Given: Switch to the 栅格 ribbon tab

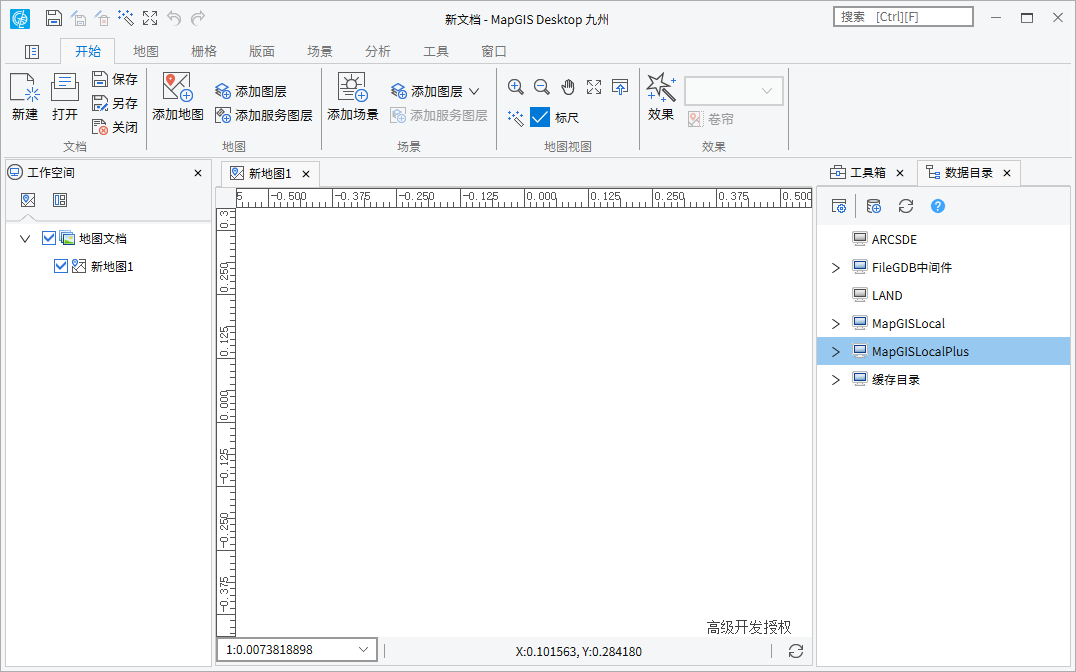Looking at the screenshot, I should coord(204,51).
